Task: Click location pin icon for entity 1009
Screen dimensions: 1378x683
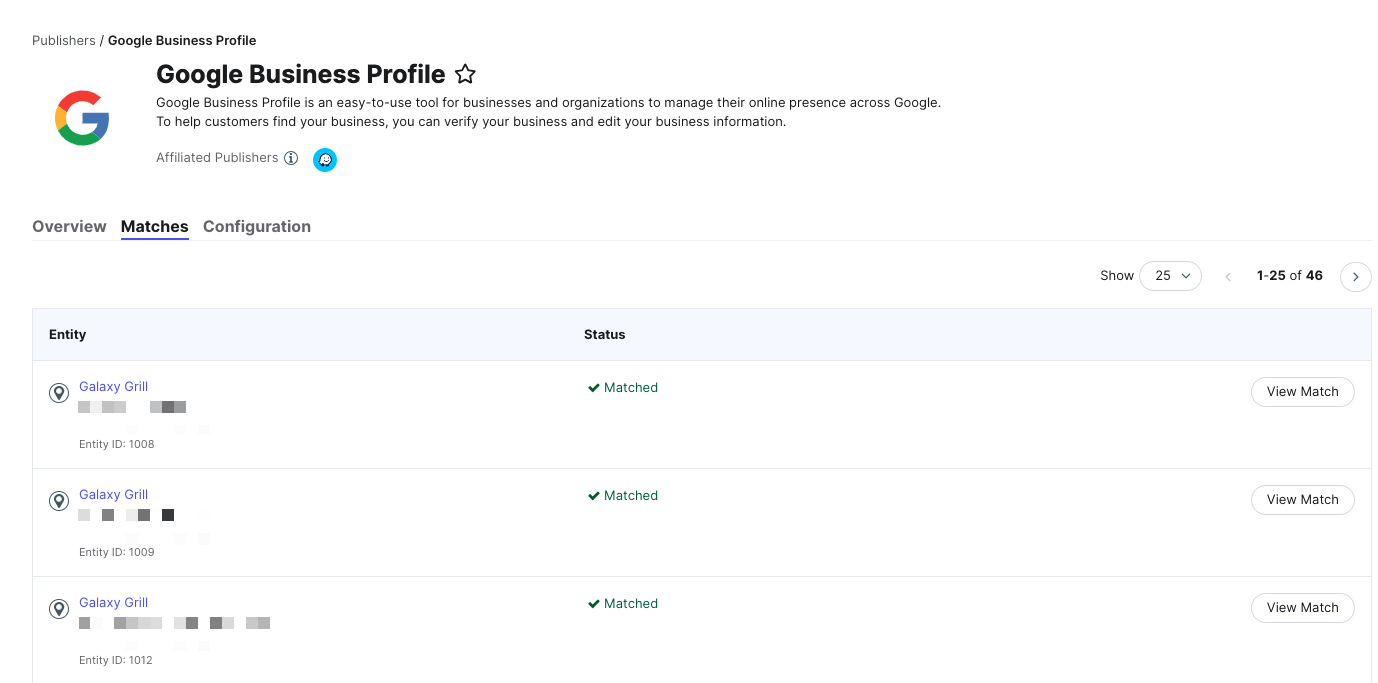Action: coord(59,501)
